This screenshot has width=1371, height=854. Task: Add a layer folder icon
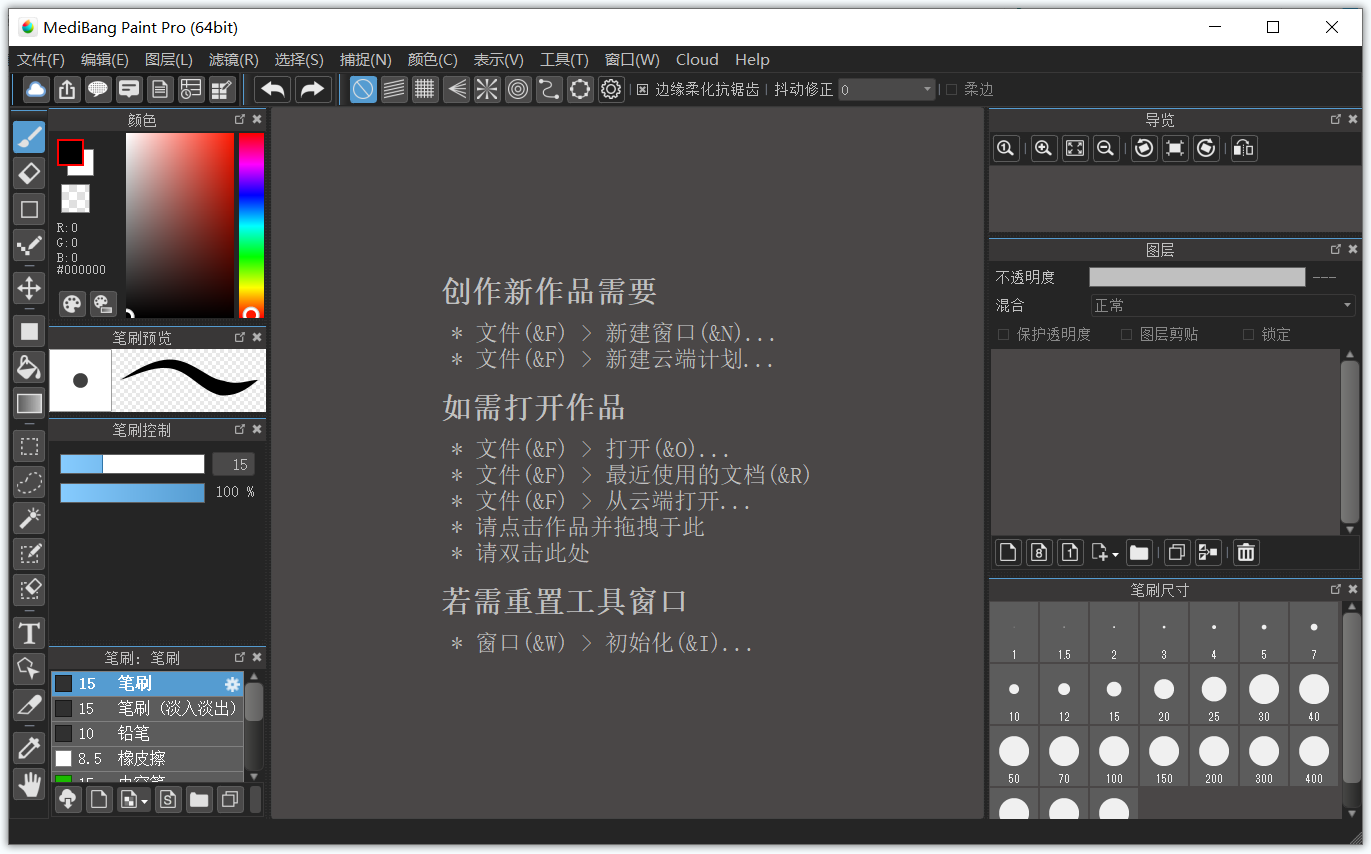click(1139, 551)
